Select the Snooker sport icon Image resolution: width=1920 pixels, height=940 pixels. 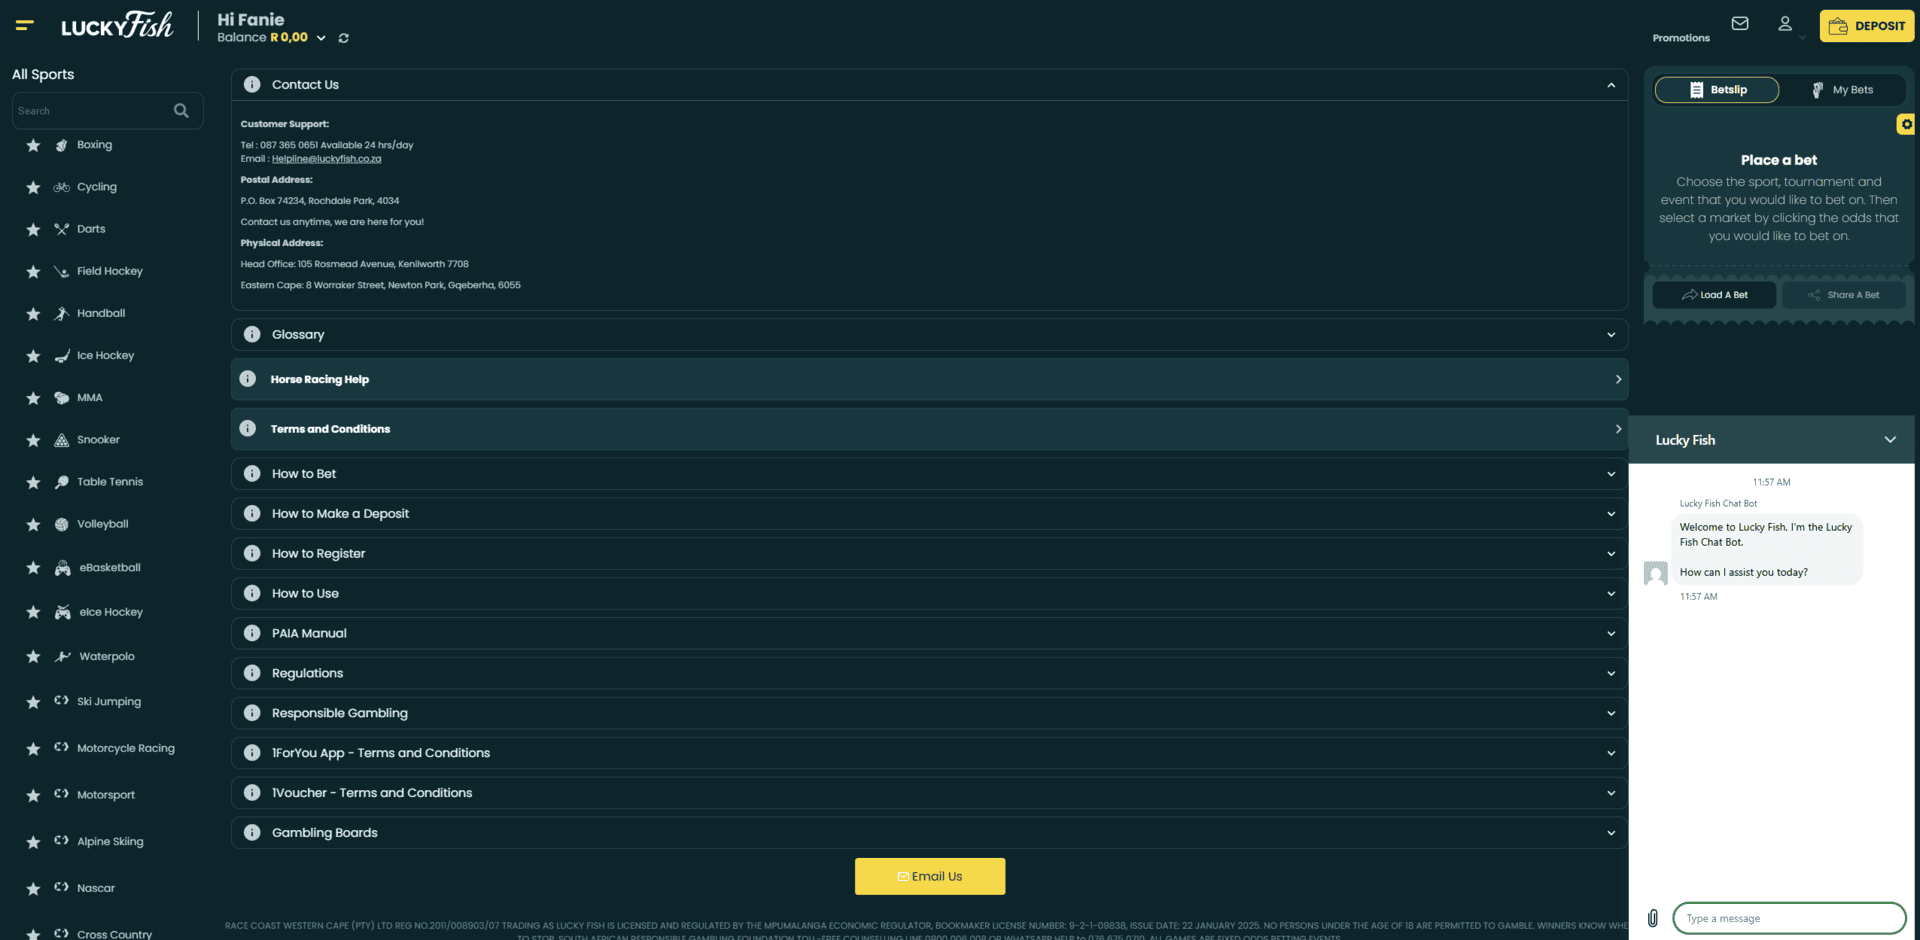coord(62,440)
